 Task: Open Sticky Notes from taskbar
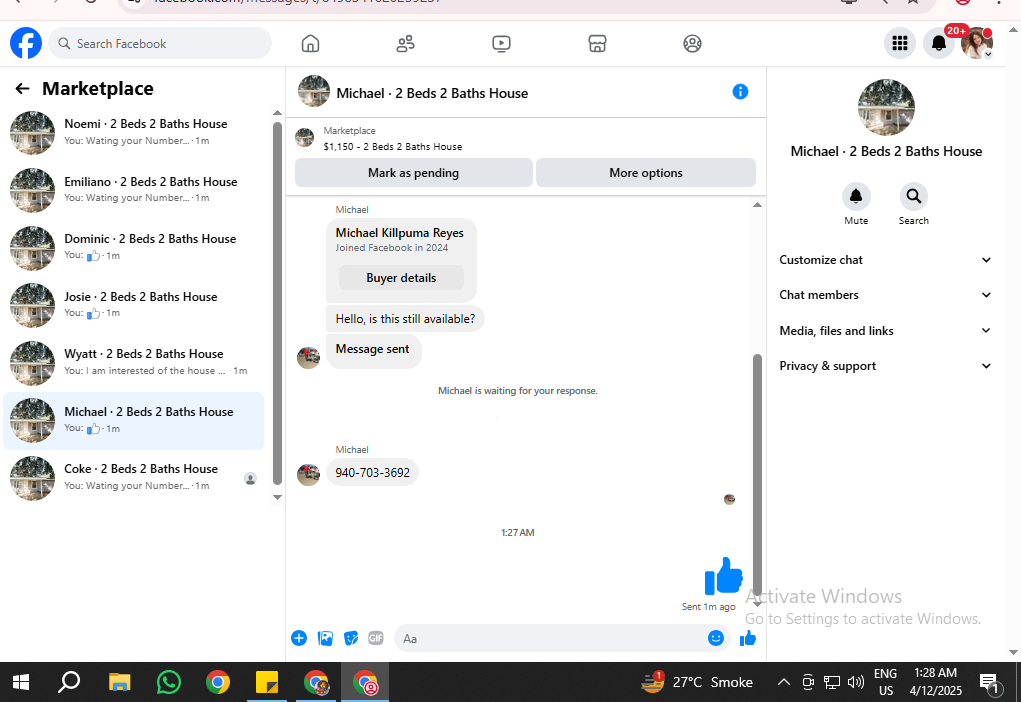[267, 682]
